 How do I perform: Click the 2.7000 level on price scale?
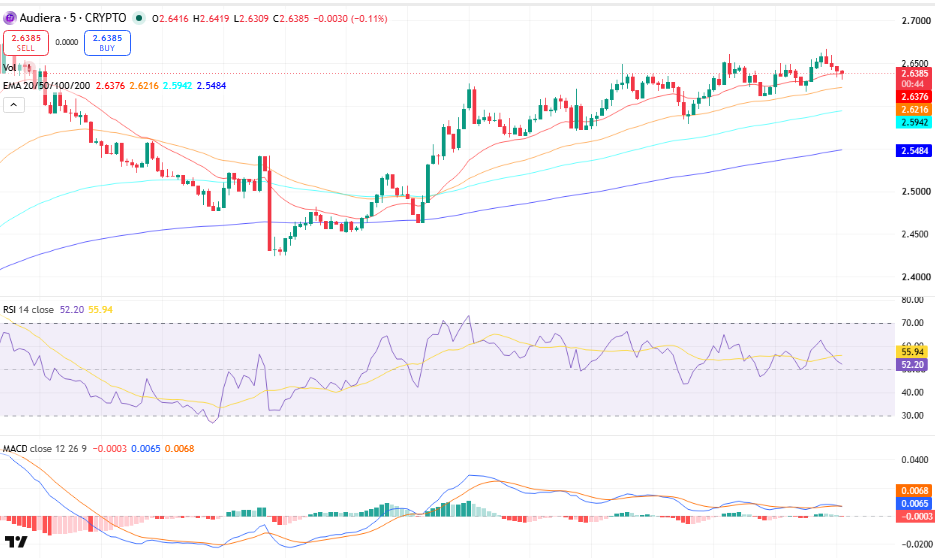tap(915, 21)
